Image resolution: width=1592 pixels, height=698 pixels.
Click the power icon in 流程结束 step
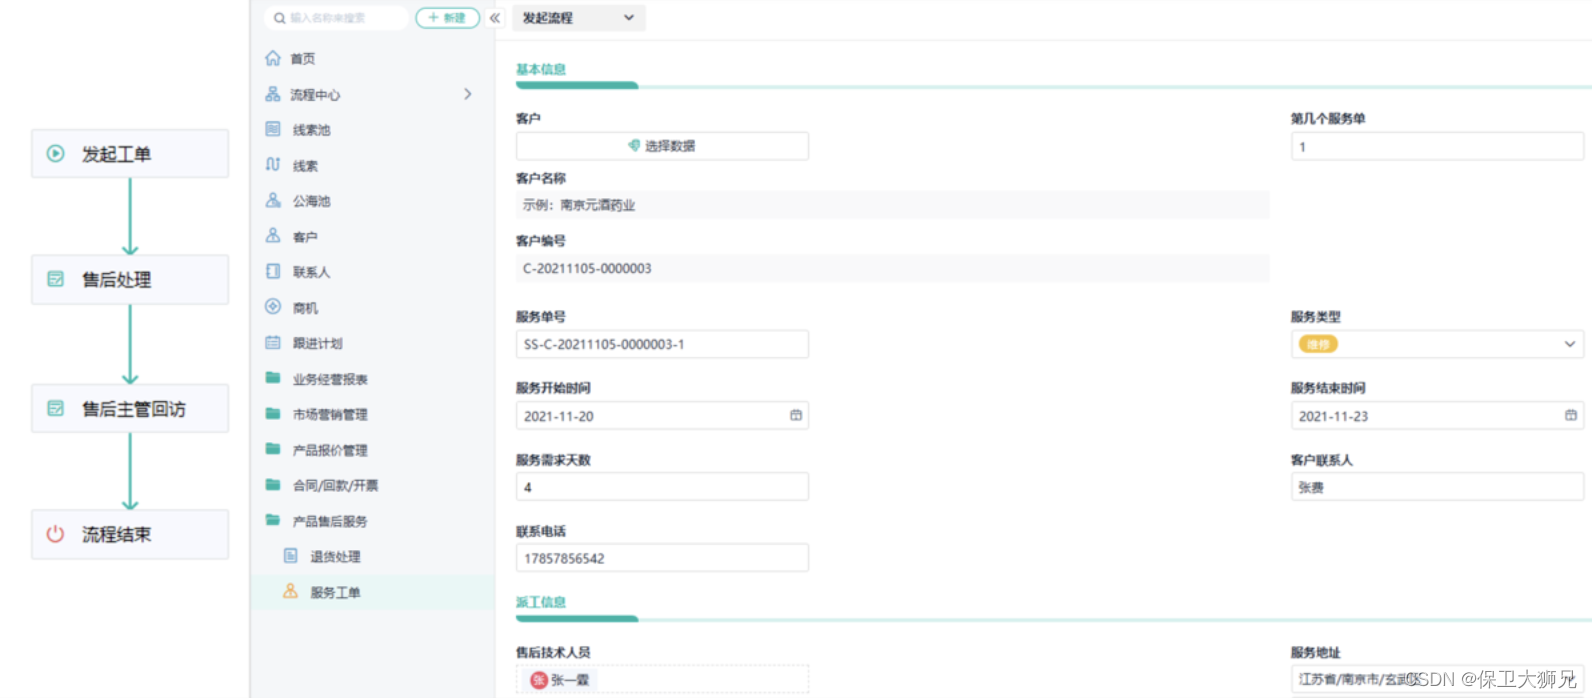click(56, 534)
